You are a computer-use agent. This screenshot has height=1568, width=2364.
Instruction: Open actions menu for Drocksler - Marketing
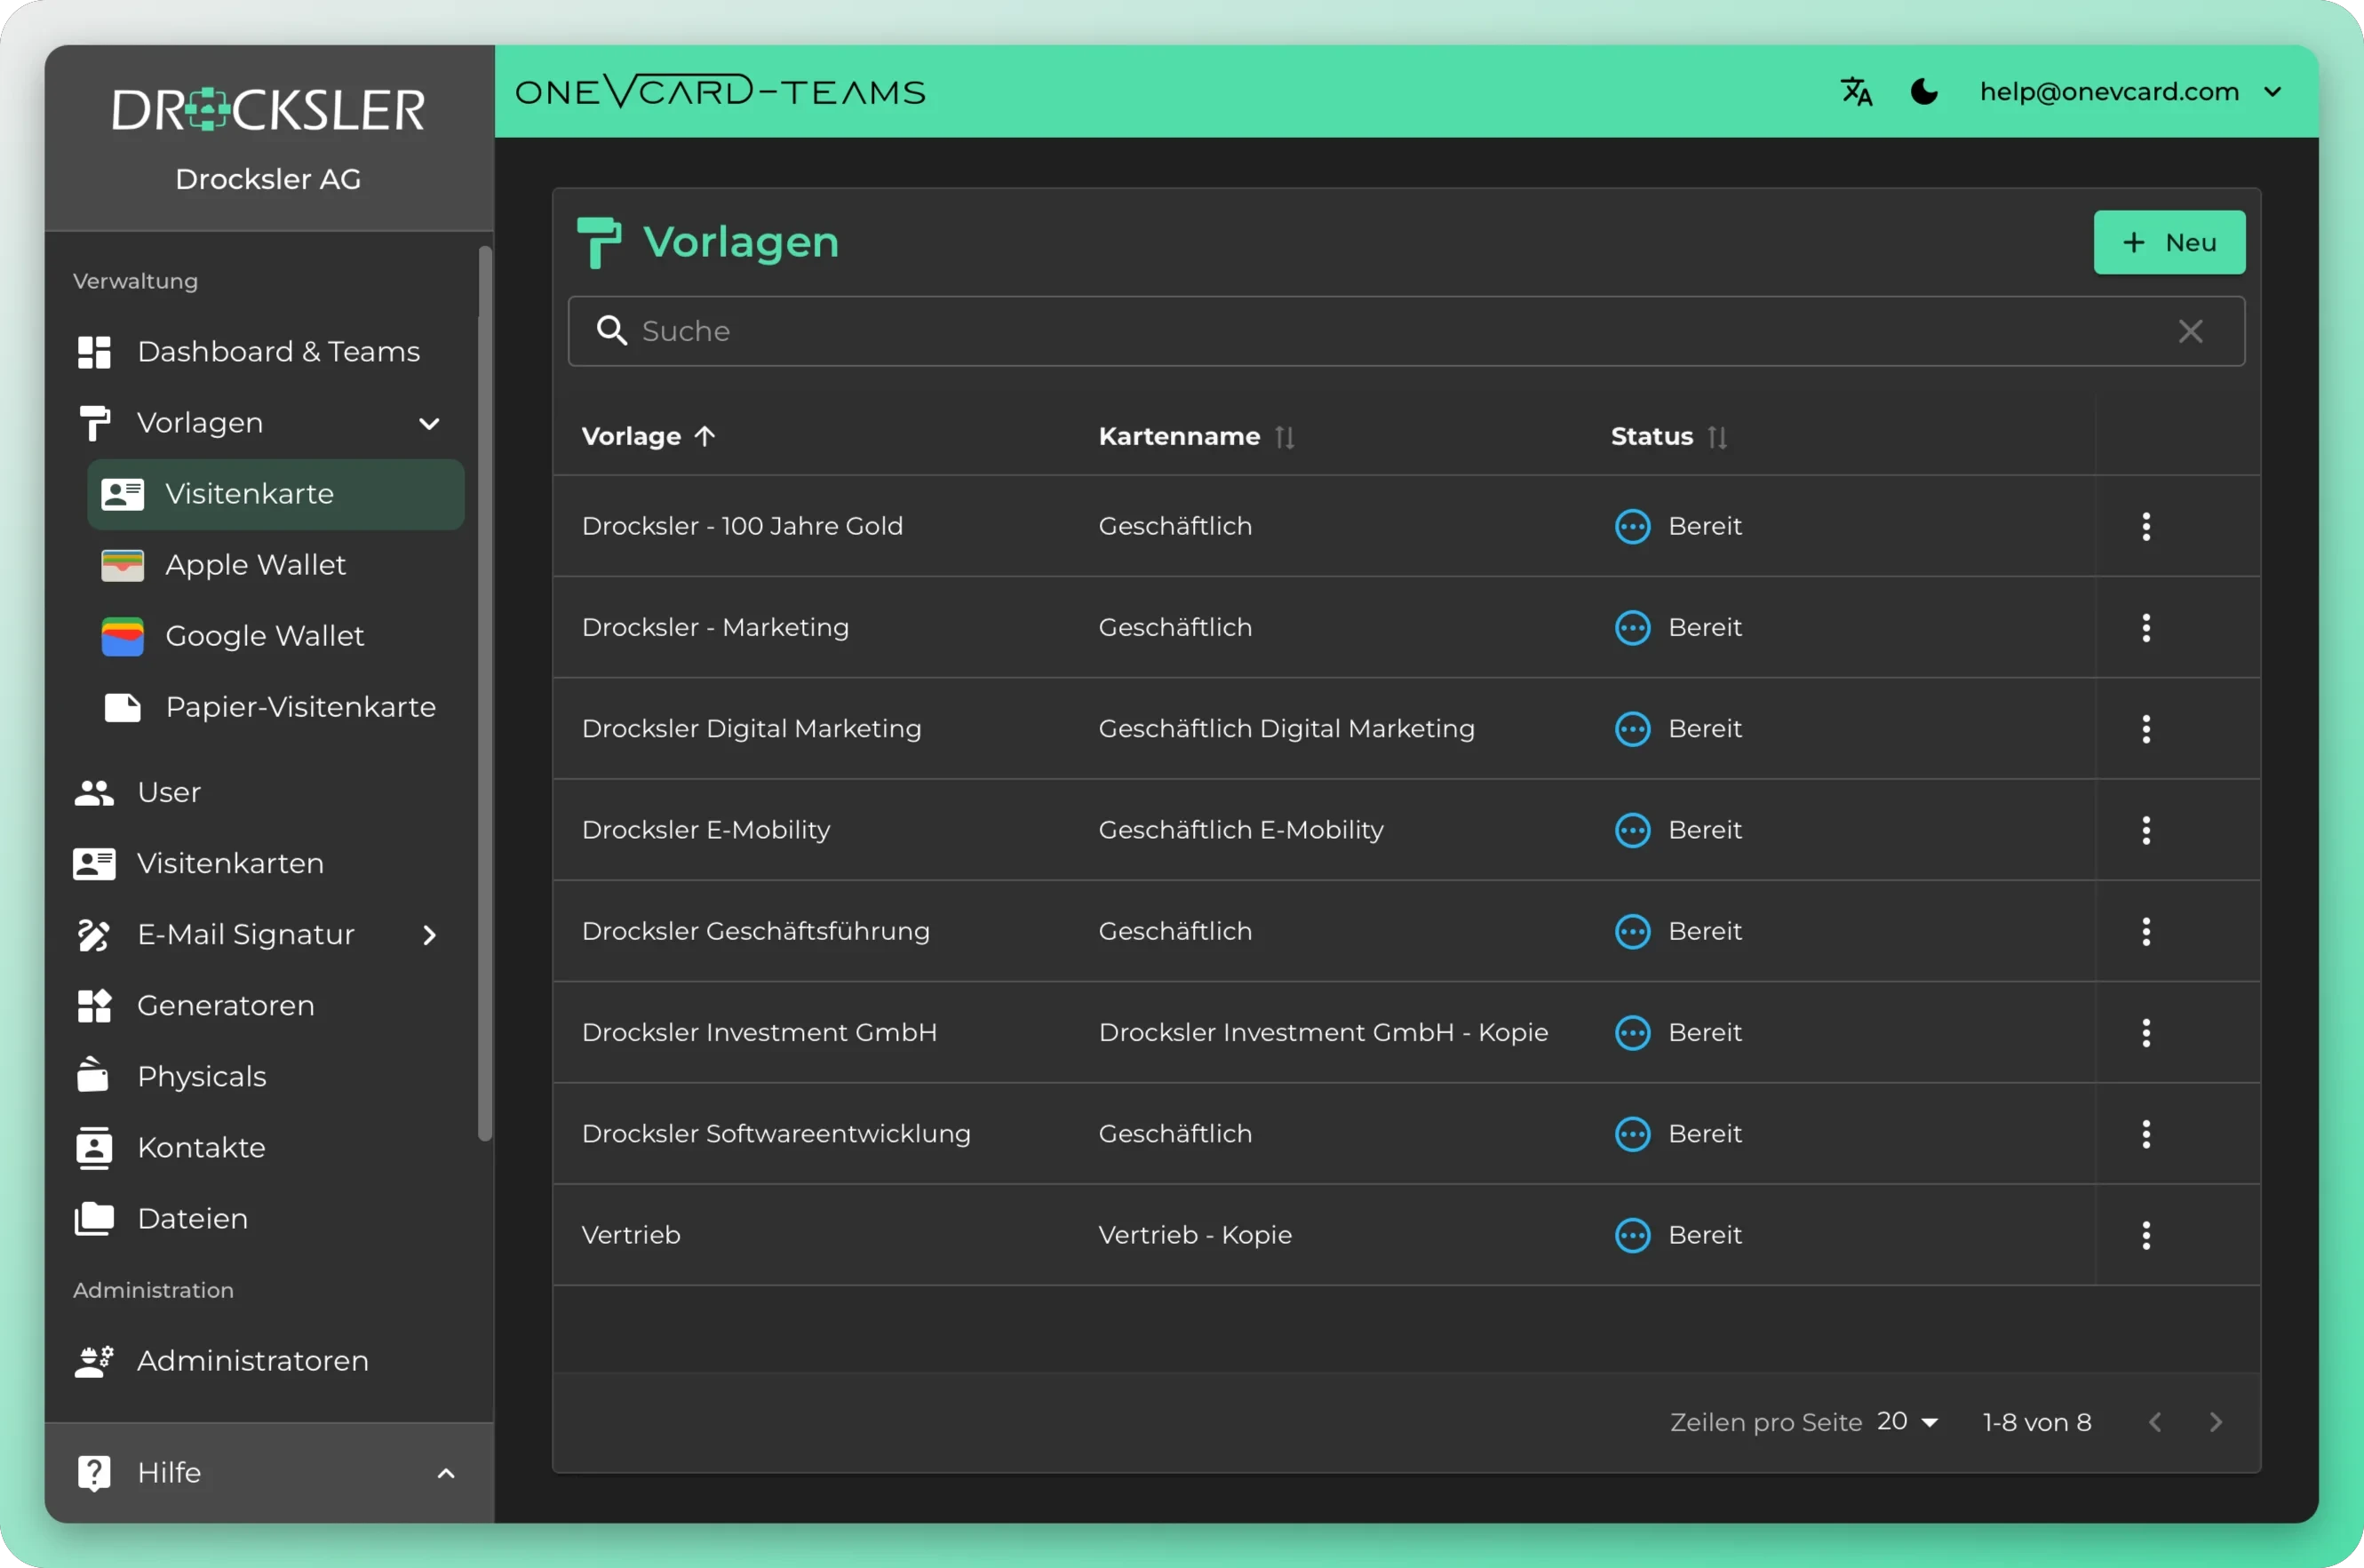2146,627
